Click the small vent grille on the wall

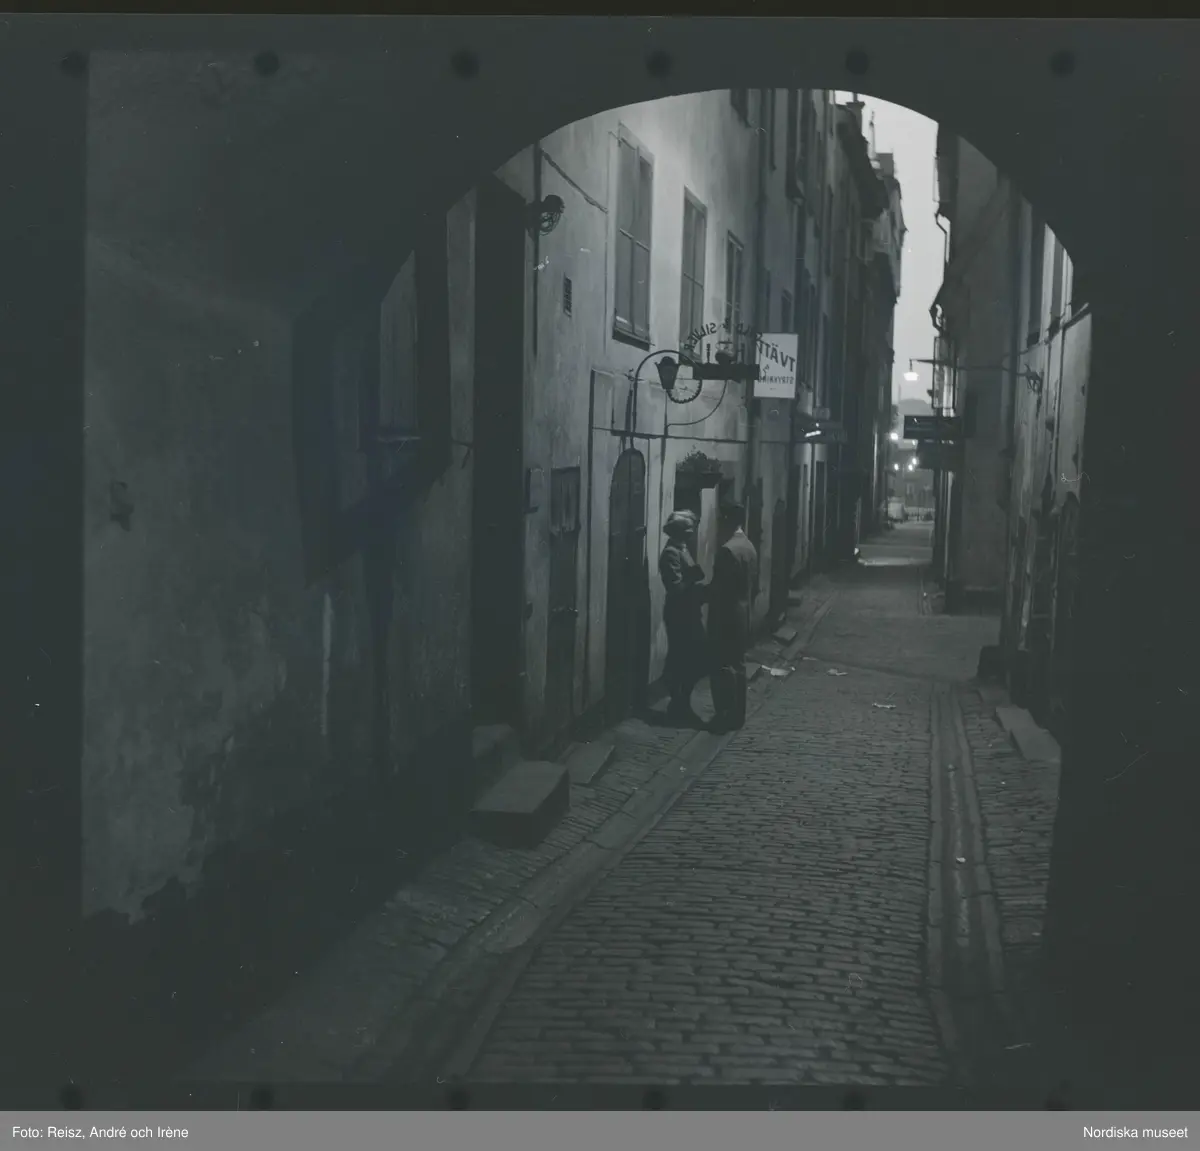(568, 295)
